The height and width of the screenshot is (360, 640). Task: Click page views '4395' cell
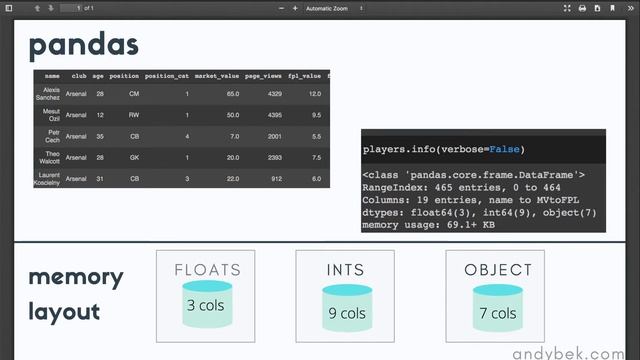coord(275,115)
